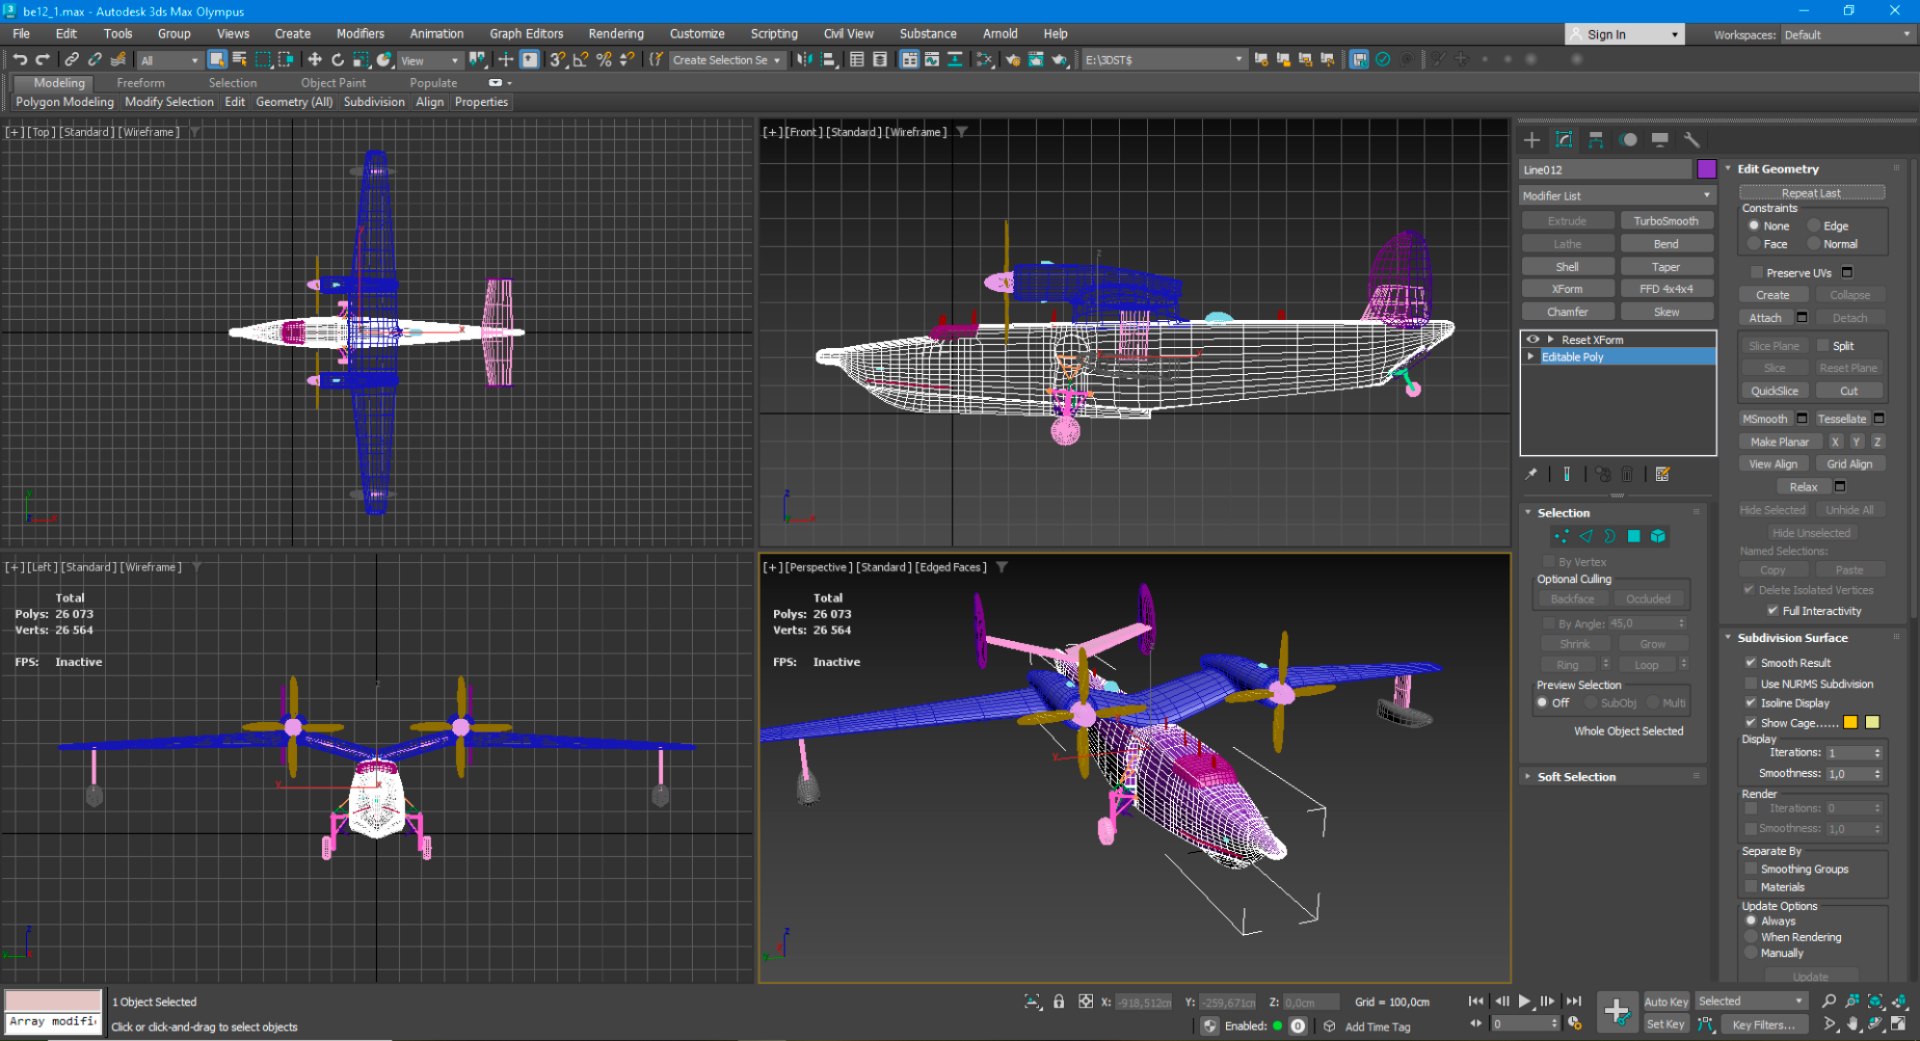
Task: Click the purple object color swatch
Action: pyautogui.click(x=1706, y=169)
